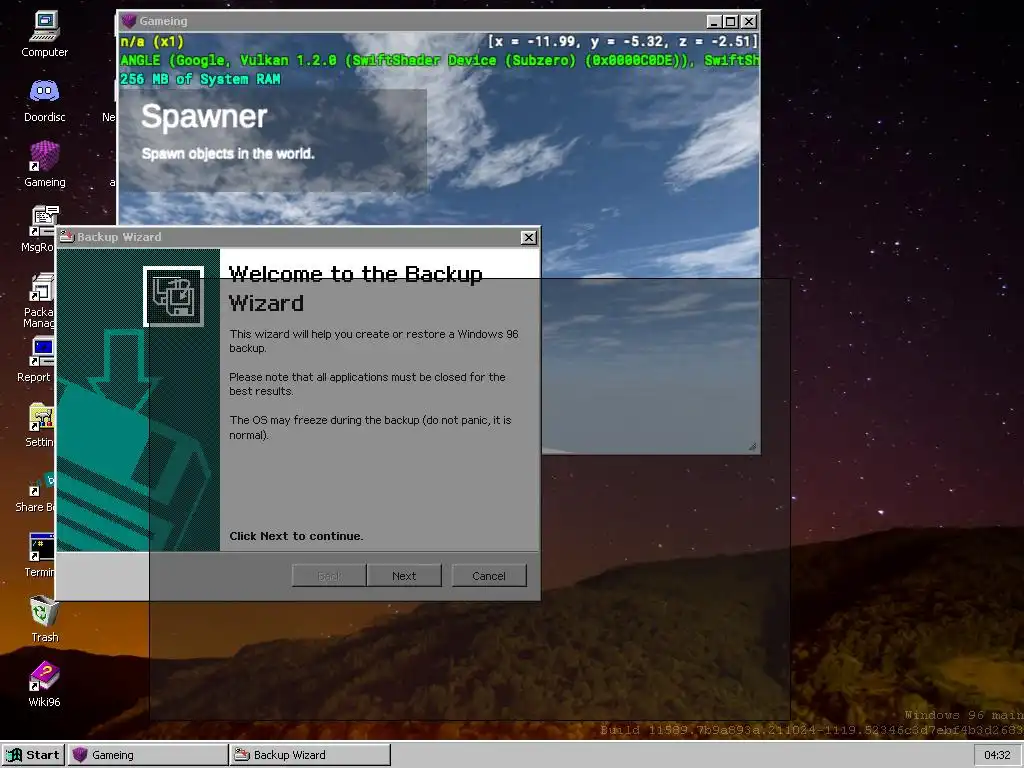Open the Start menu
The width and height of the screenshot is (1024, 768).
33,755
